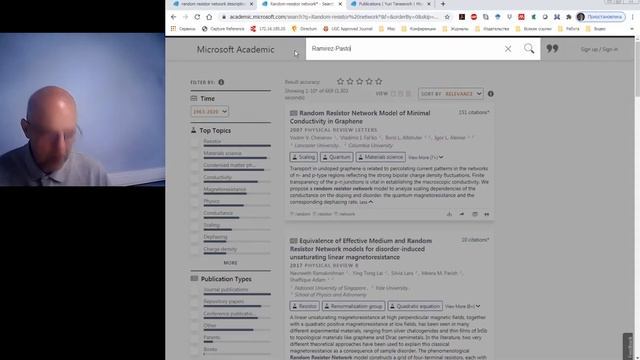Click the browser profile avatar
The image size is (640, 360).
pos(581,17)
